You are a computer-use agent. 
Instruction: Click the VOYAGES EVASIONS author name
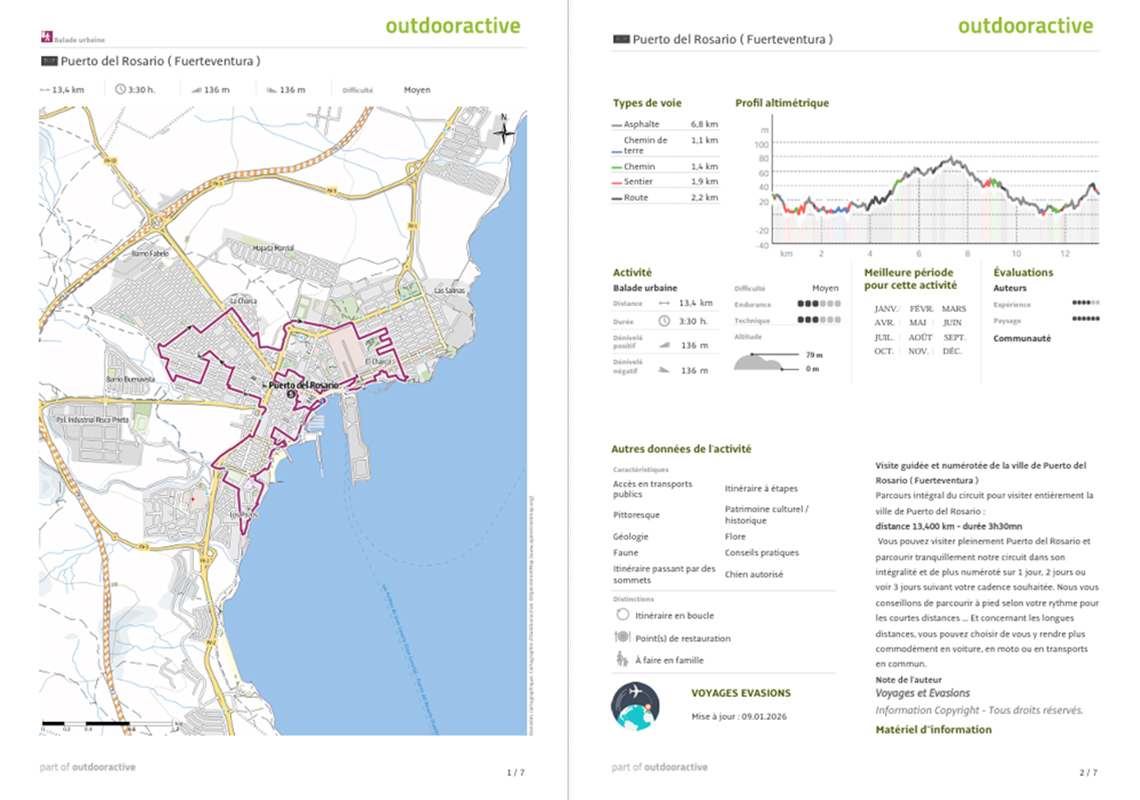pyautogui.click(x=740, y=693)
